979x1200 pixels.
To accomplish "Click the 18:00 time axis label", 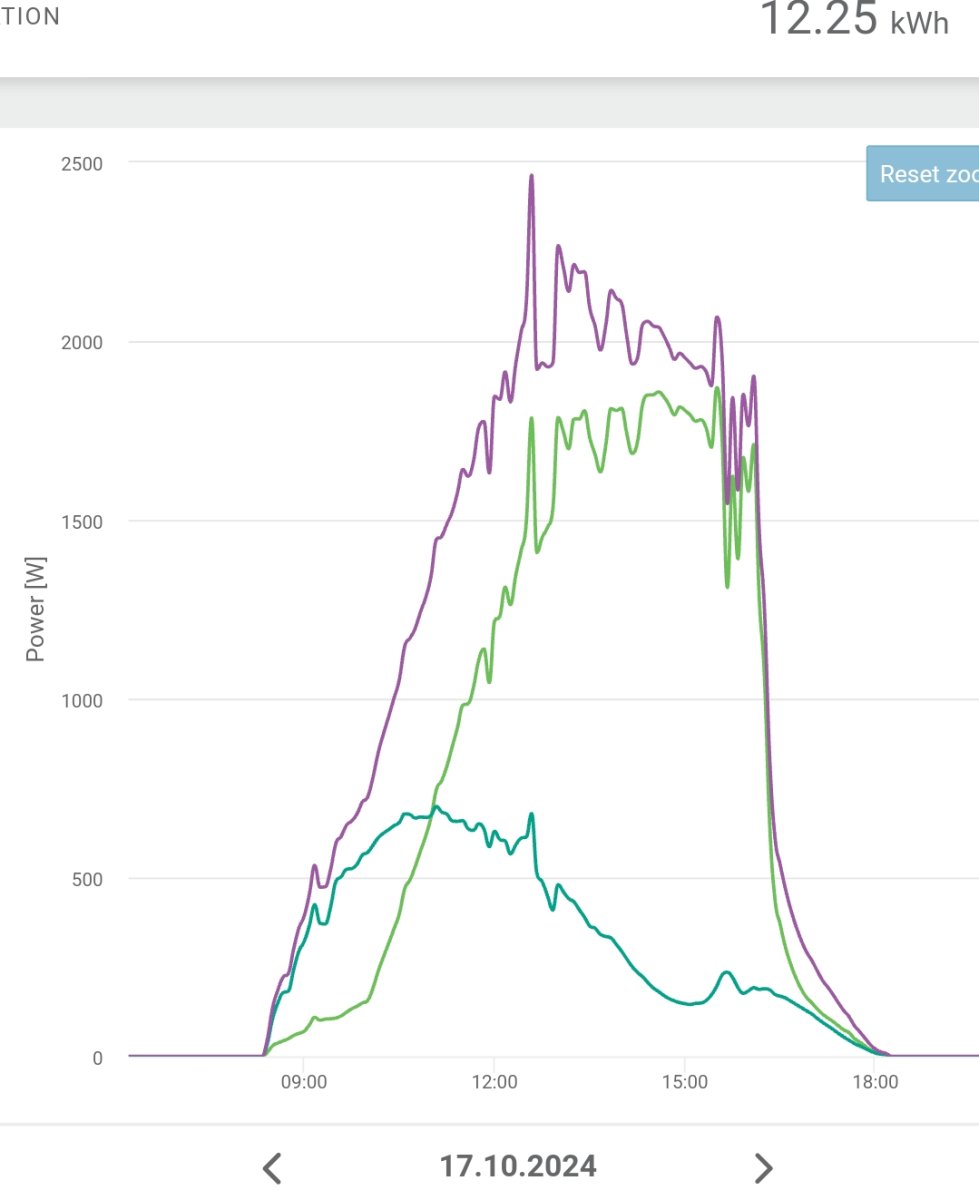I will (x=874, y=1083).
